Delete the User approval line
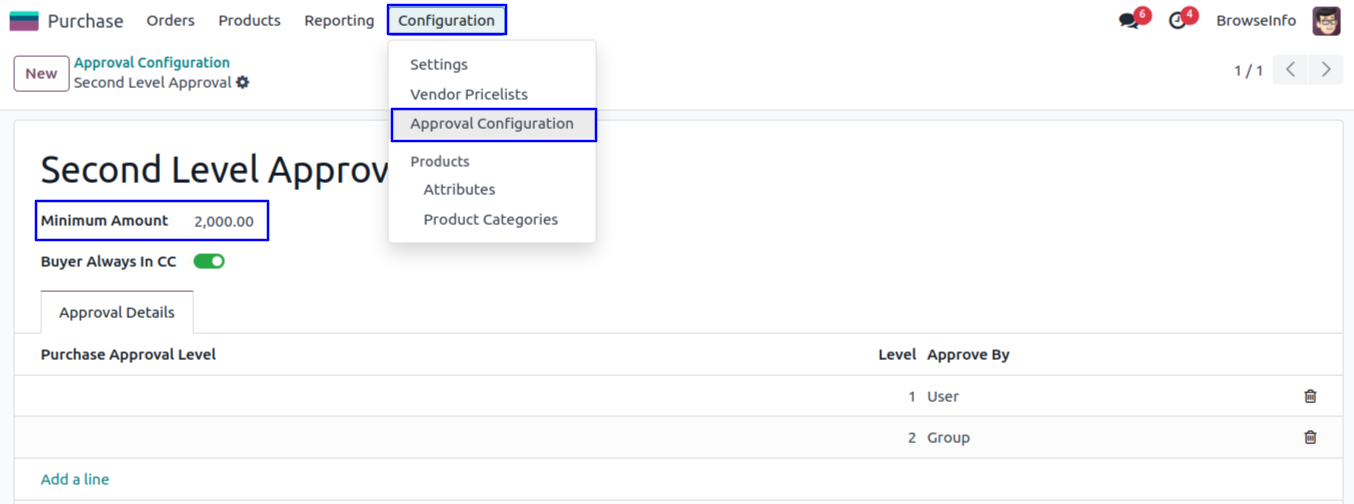Image resolution: width=1354 pixels, height=504 pixels. click(1310, 396)
